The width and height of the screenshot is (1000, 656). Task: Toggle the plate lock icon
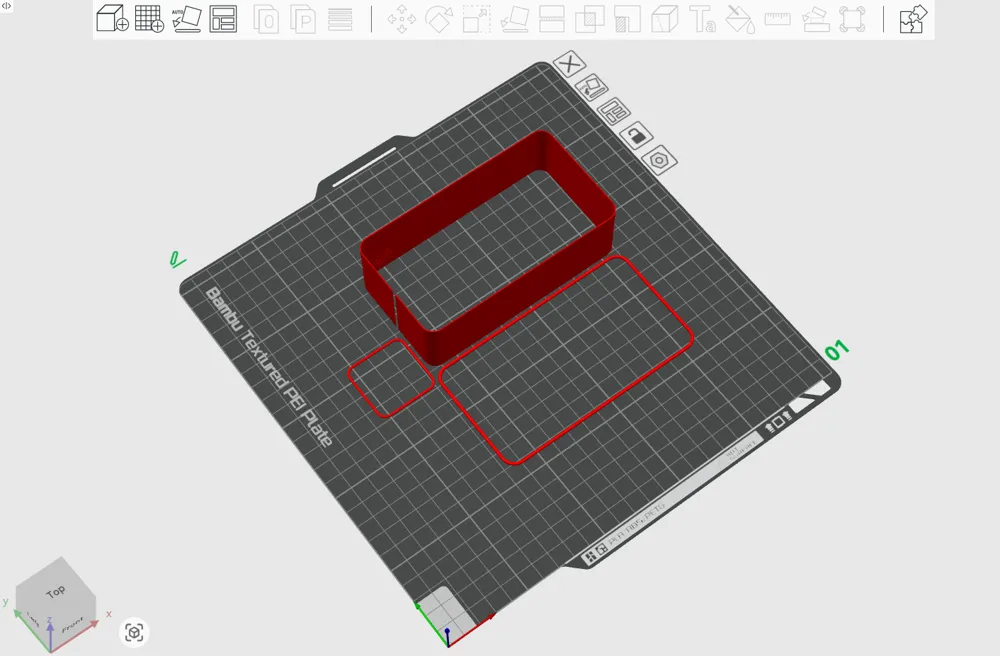pyautogui.click(x=636, y=135)
